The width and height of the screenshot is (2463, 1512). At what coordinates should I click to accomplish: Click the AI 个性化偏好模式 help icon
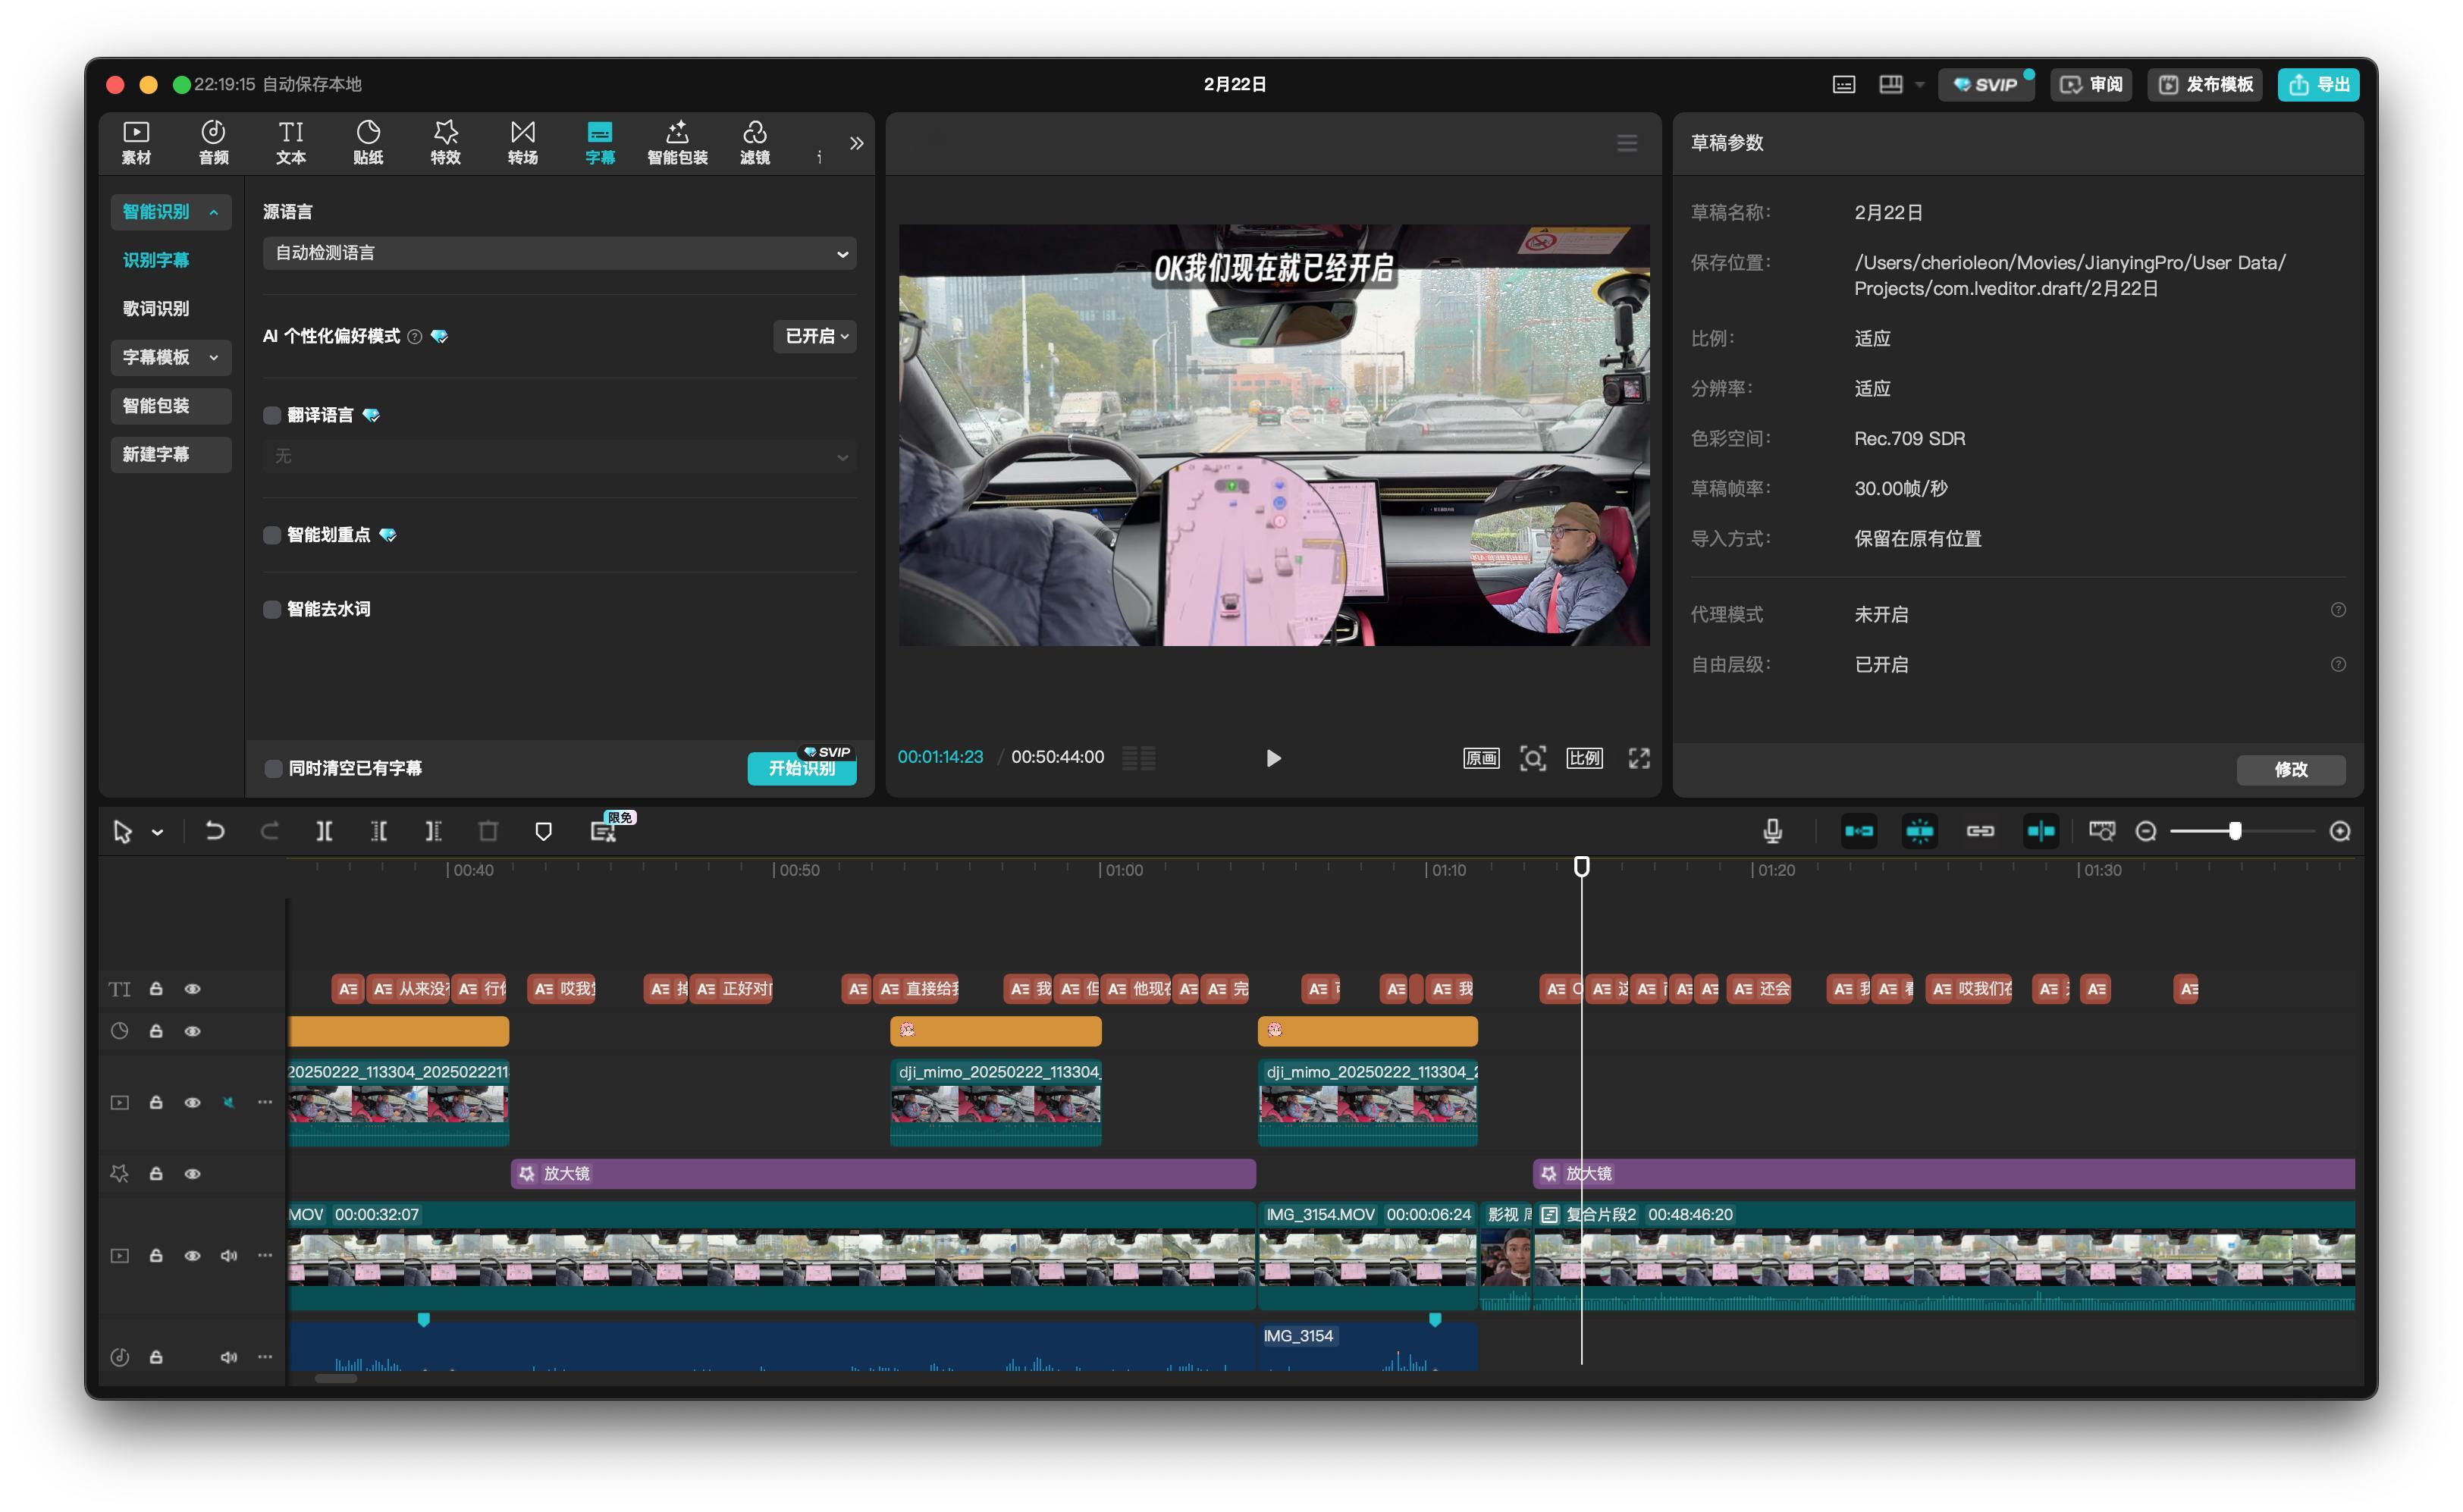coord(414,337)
